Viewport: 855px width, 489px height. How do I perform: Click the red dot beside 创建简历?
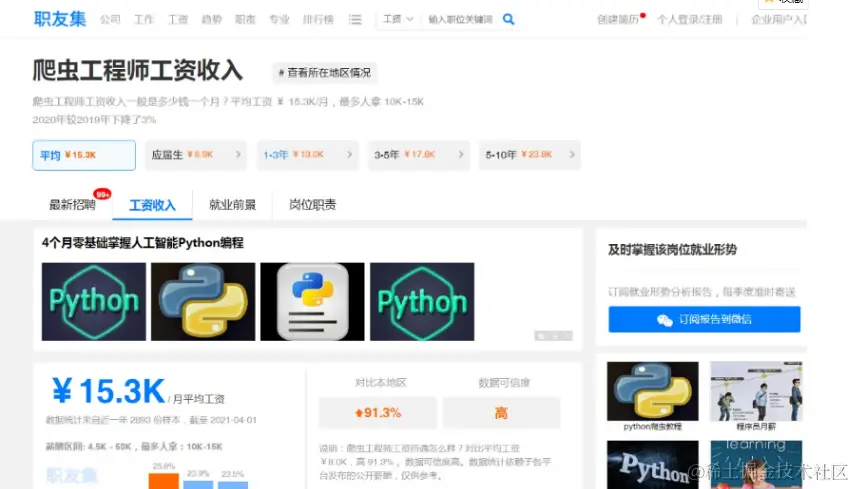[x=643, y=15]
